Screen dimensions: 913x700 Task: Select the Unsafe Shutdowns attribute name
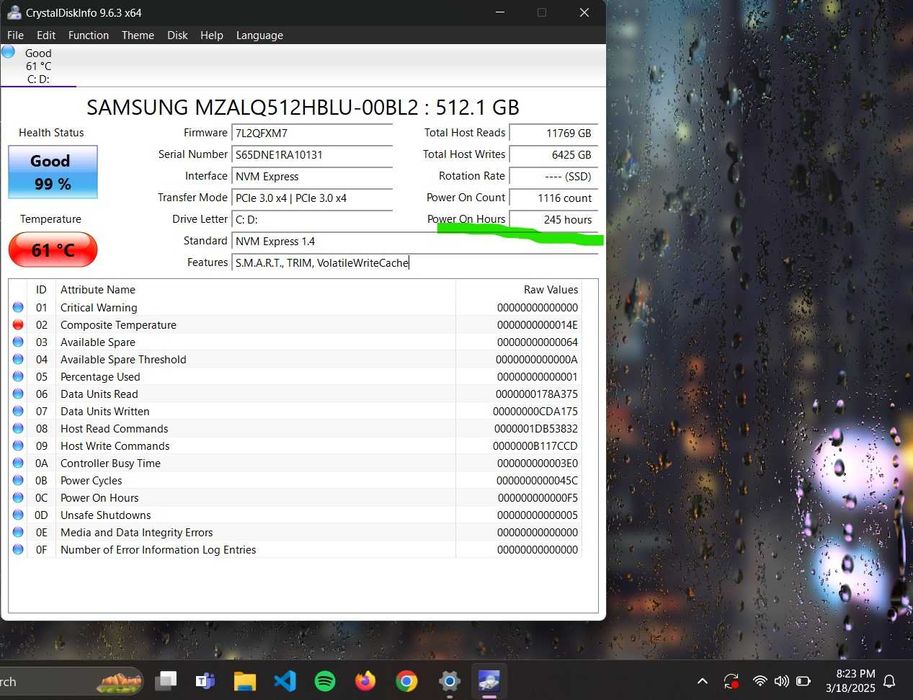click(x=105, y=515)
